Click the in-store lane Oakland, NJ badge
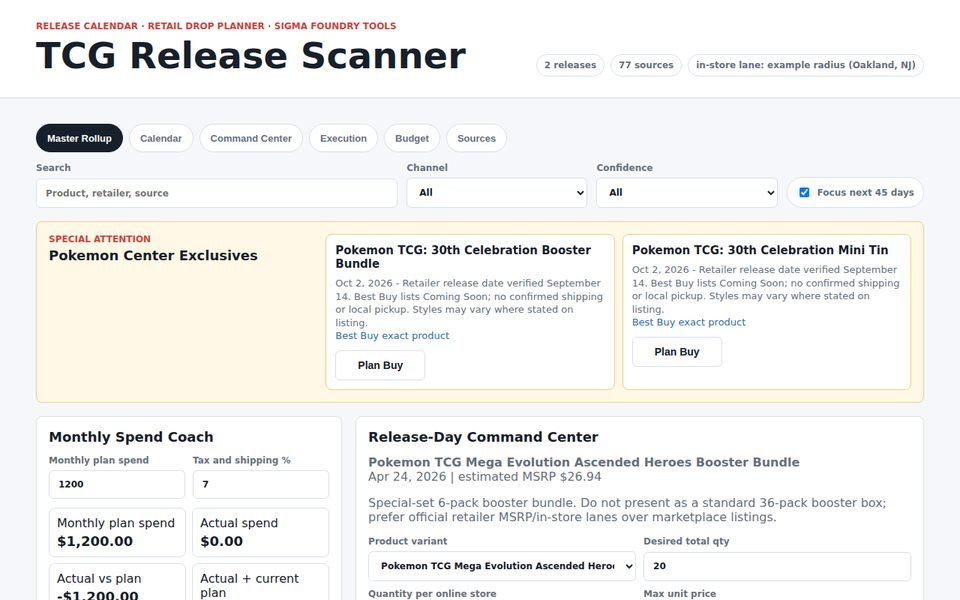 coord(806,65)
